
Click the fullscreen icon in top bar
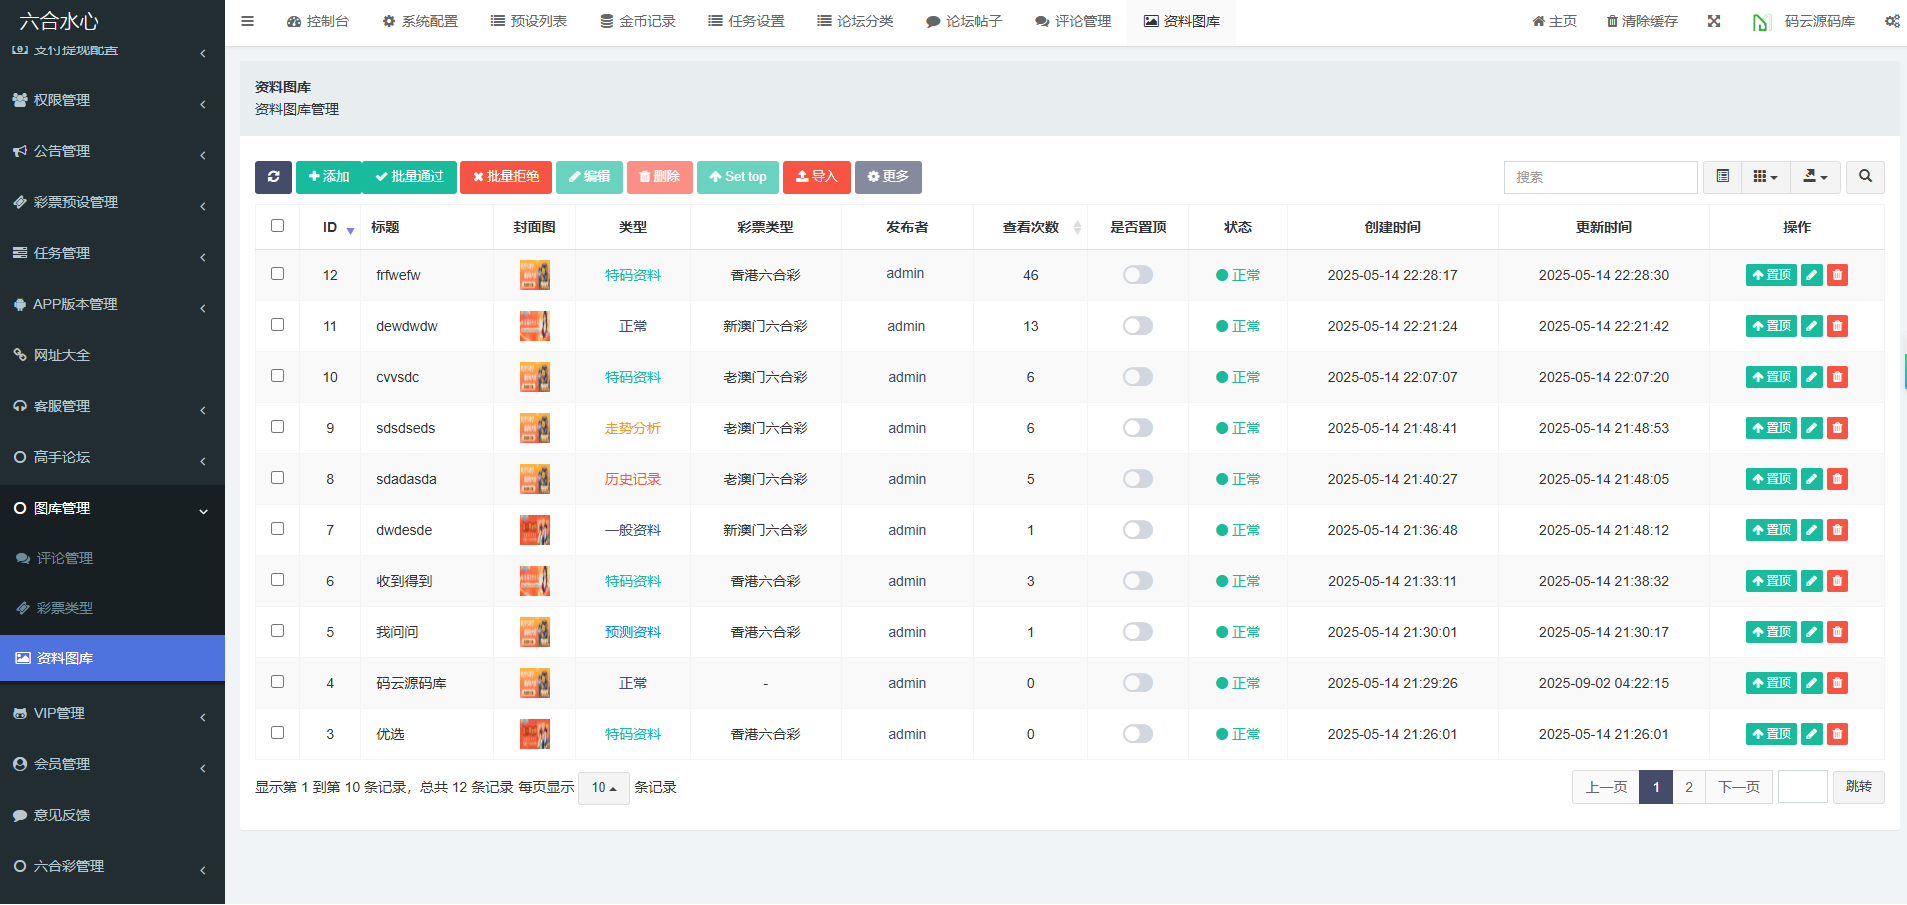(x=1714, y=21)
